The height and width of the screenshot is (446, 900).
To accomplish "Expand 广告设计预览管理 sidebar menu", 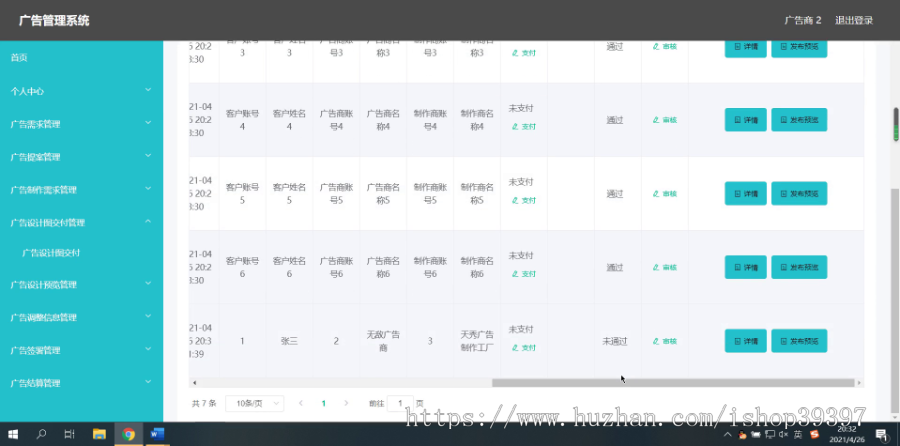I will 82,284.
